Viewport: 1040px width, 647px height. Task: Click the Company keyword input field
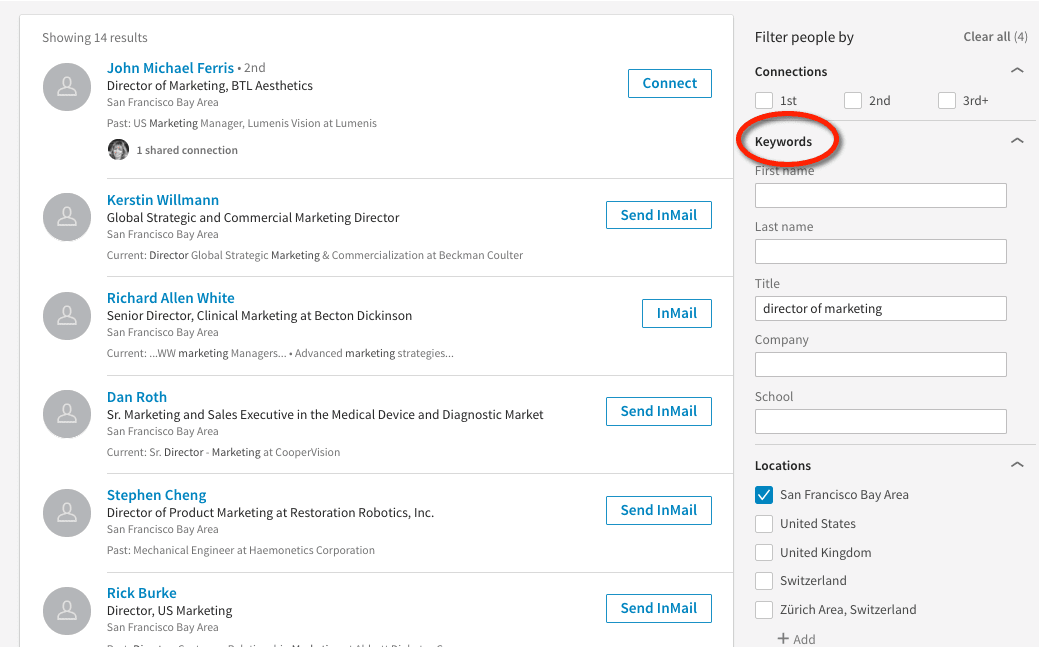coord(880,365)
